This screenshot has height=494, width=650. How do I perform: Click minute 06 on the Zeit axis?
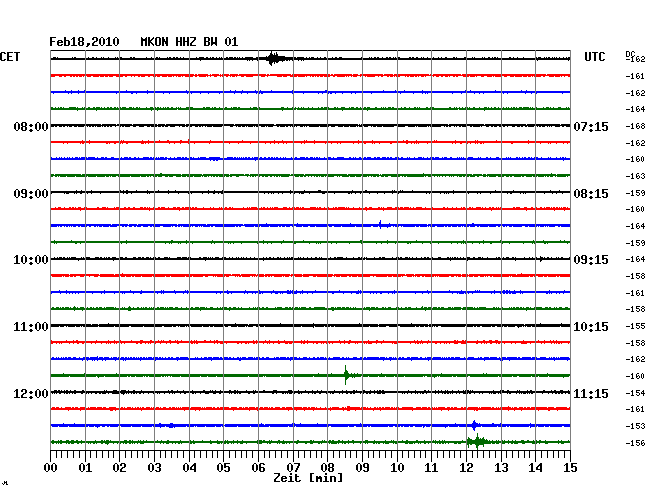258,468
